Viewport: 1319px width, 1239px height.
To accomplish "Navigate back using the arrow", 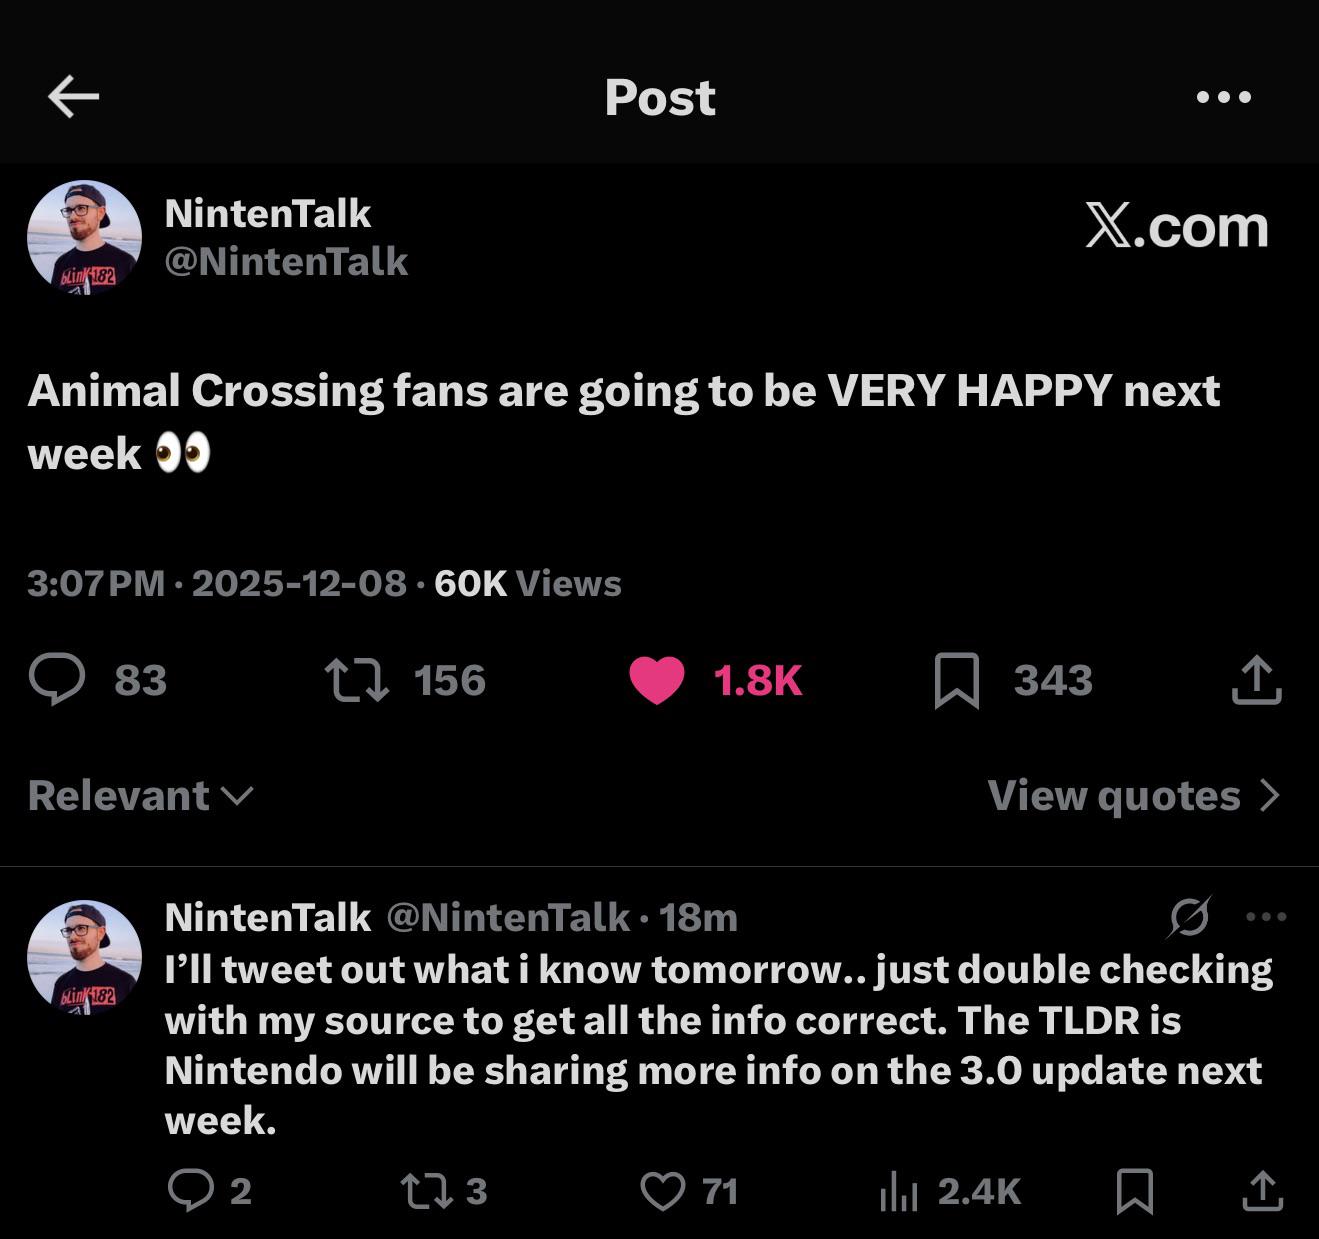I will 73,96.
